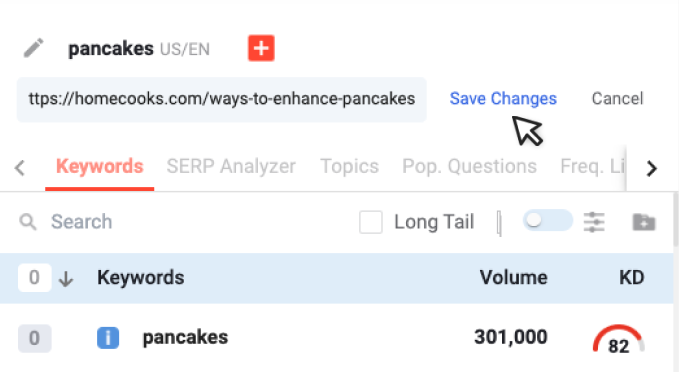
Task: Click the blue info icon beside pancakes
Action: pos(108,338)
